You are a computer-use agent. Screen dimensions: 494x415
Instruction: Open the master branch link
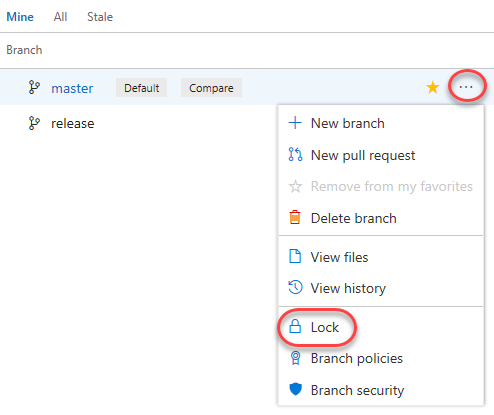coord(72,88)
